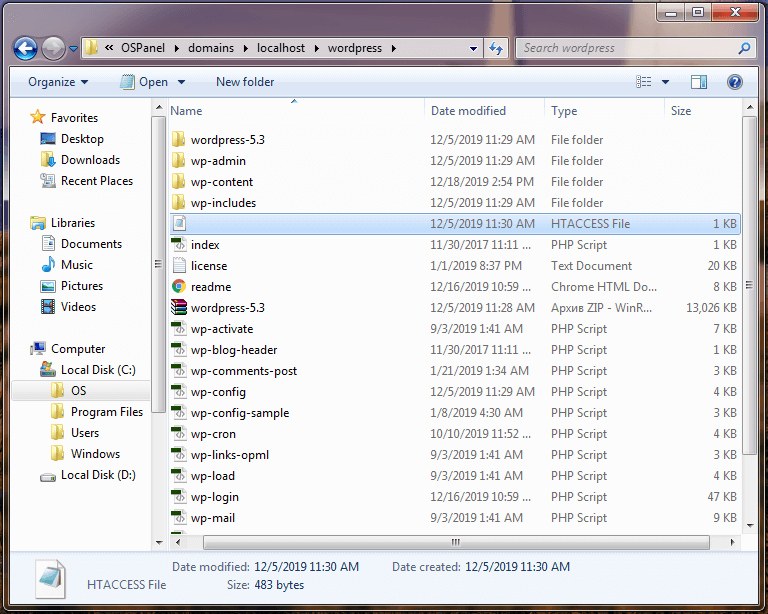Click the file list vertical scrollbar thumb
Screen dimensions: 768x614
[749, 285]
